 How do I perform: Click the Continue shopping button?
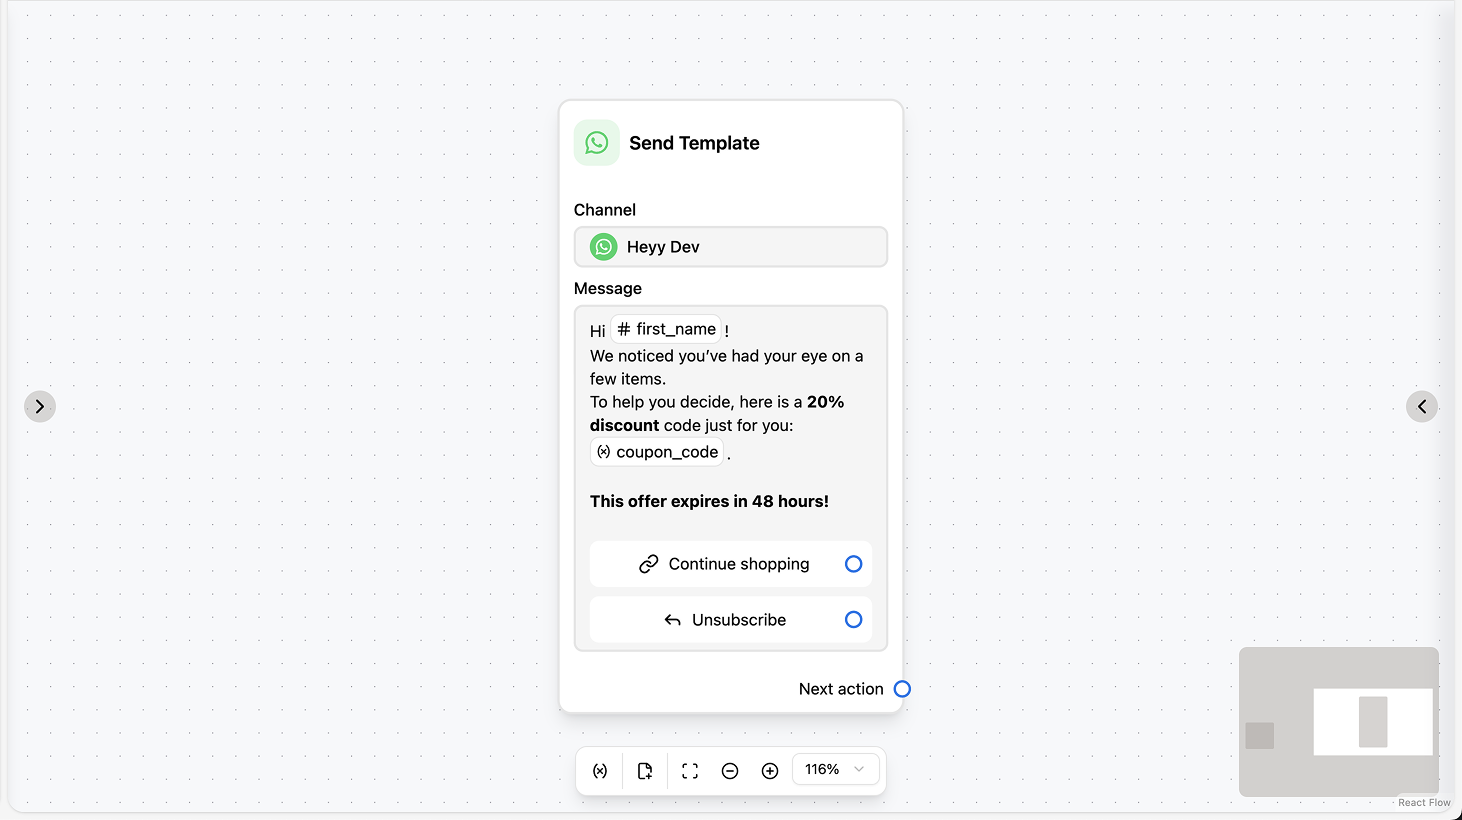(730, 563)
